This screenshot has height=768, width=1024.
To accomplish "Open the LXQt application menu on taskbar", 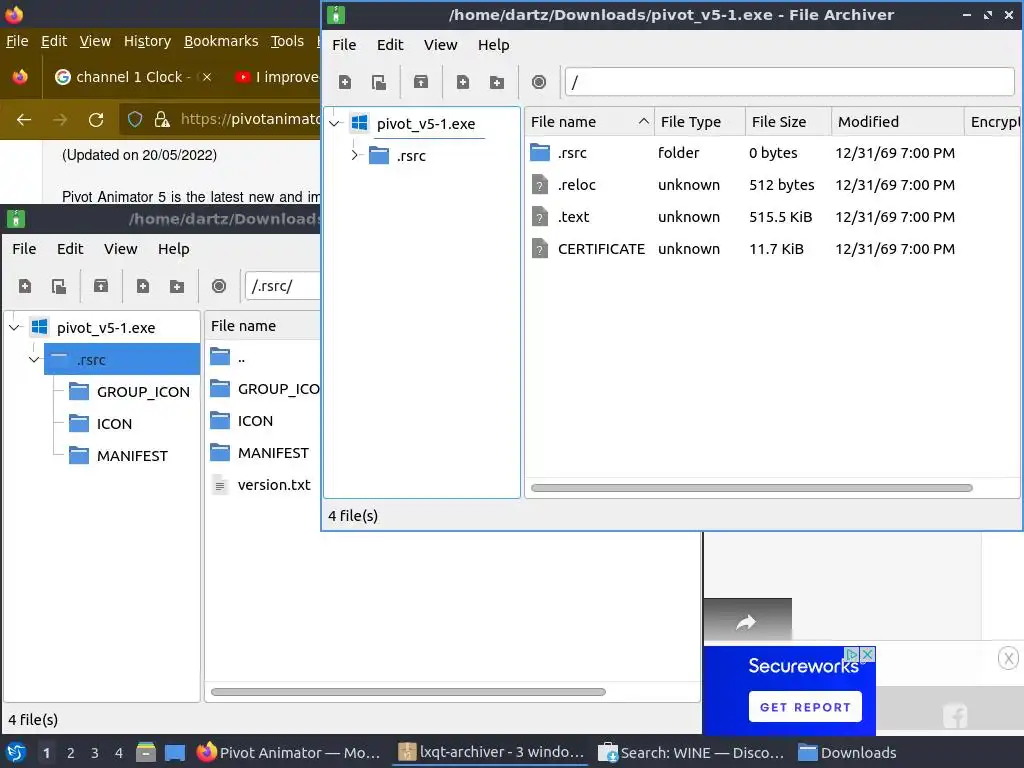I will point(16,753).
